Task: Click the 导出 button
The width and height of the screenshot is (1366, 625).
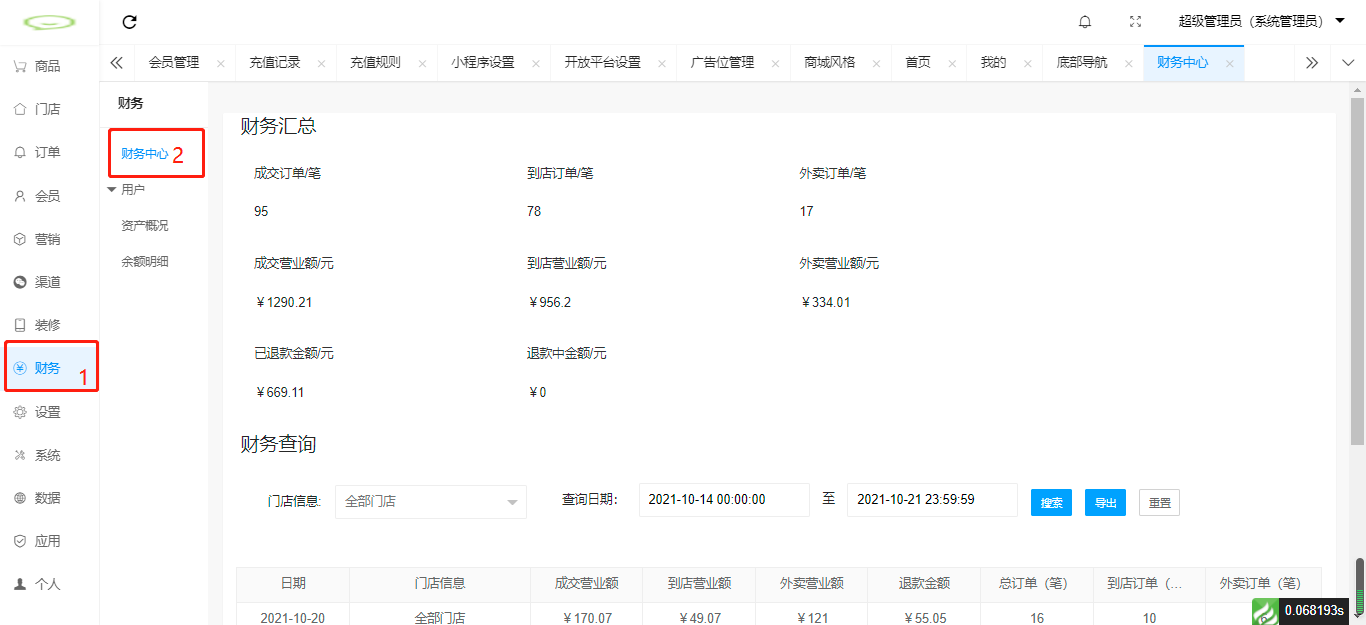Action: coord(1106,502)
